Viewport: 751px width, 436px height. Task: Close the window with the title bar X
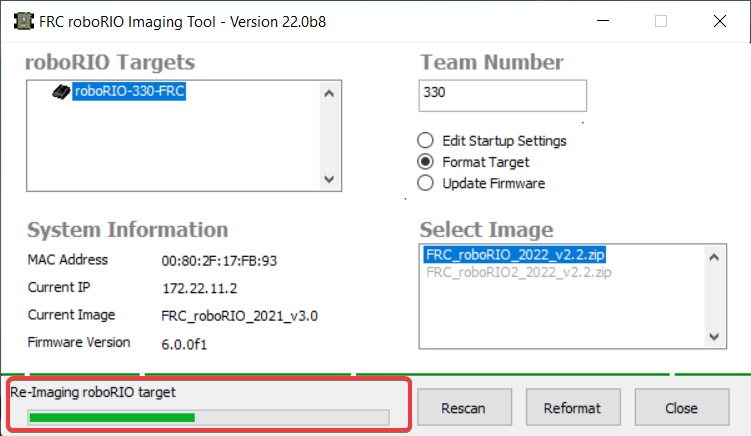[717, 21]
